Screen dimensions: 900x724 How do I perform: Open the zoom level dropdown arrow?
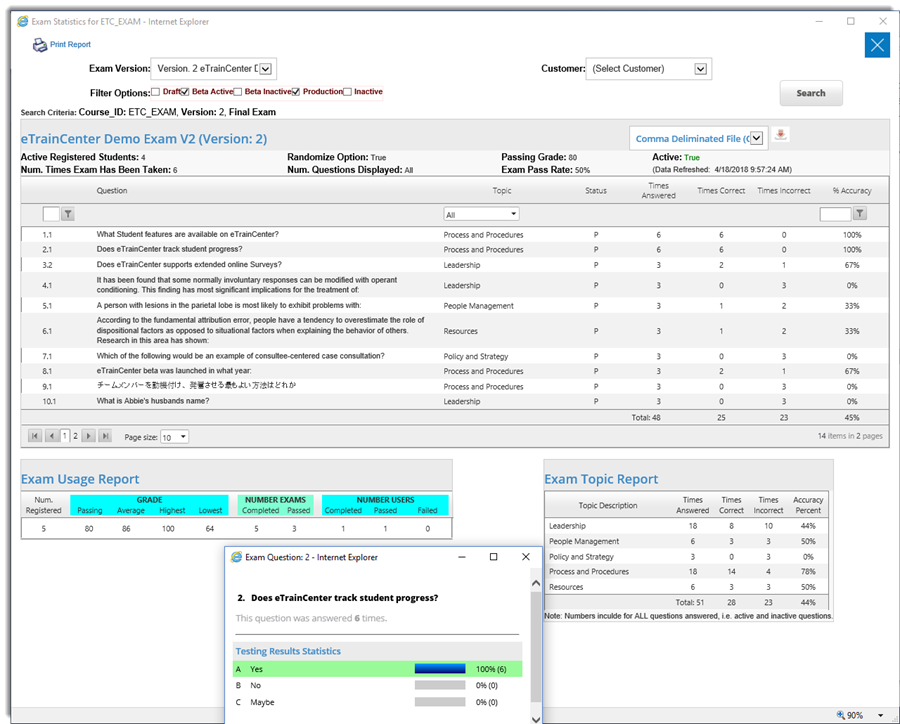(x=880, y=715)
